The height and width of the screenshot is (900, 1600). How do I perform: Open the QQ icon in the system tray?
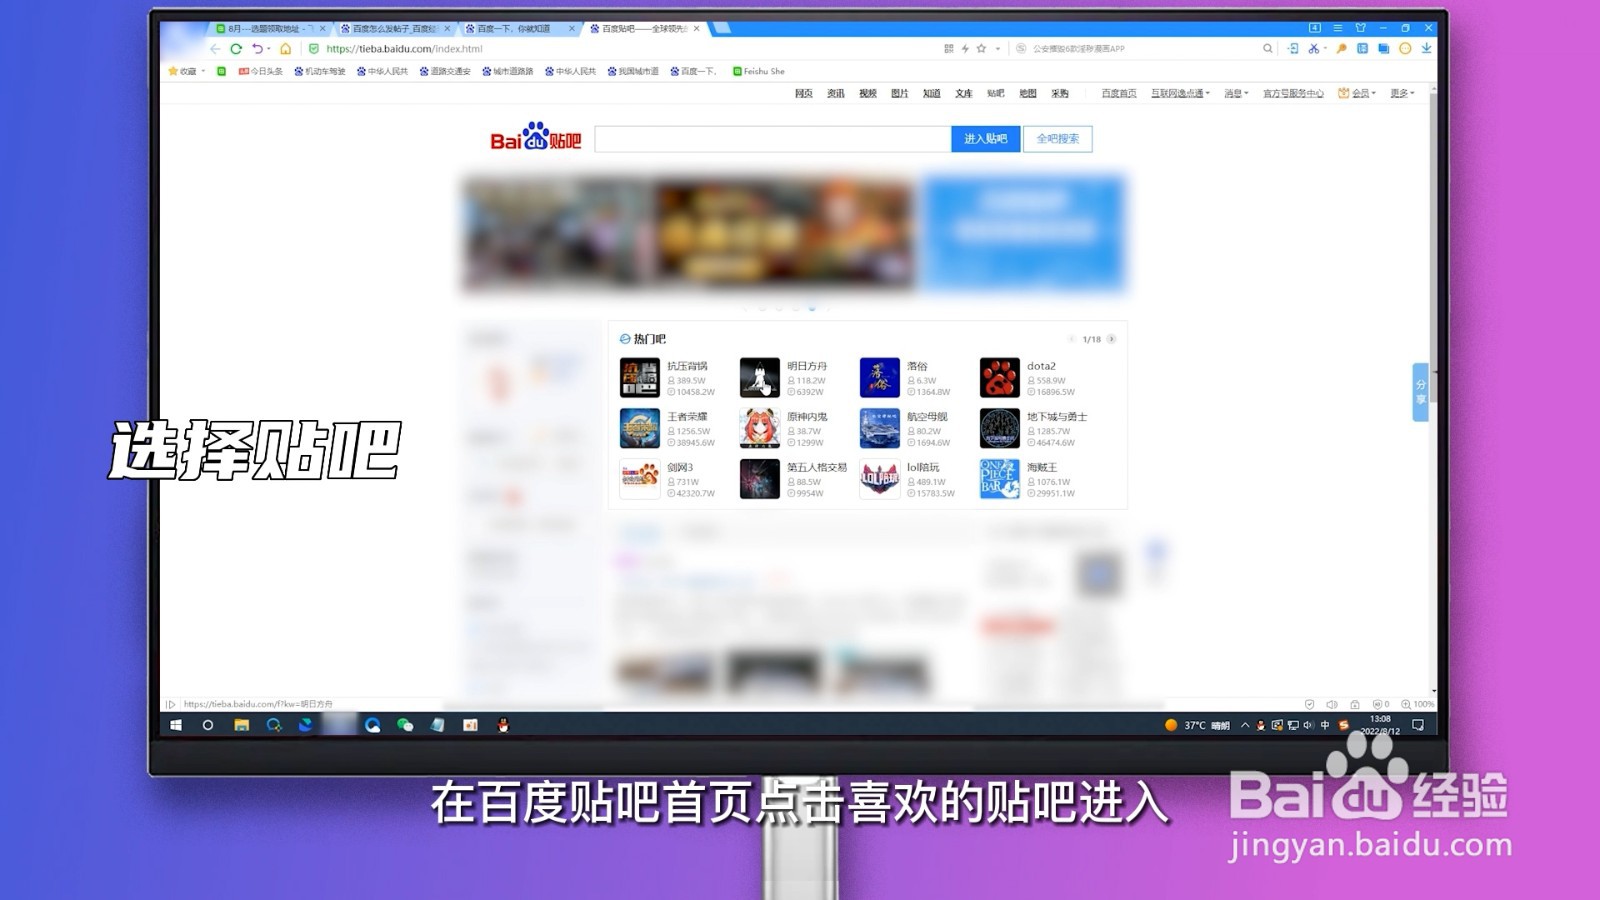click(1260, 725)
